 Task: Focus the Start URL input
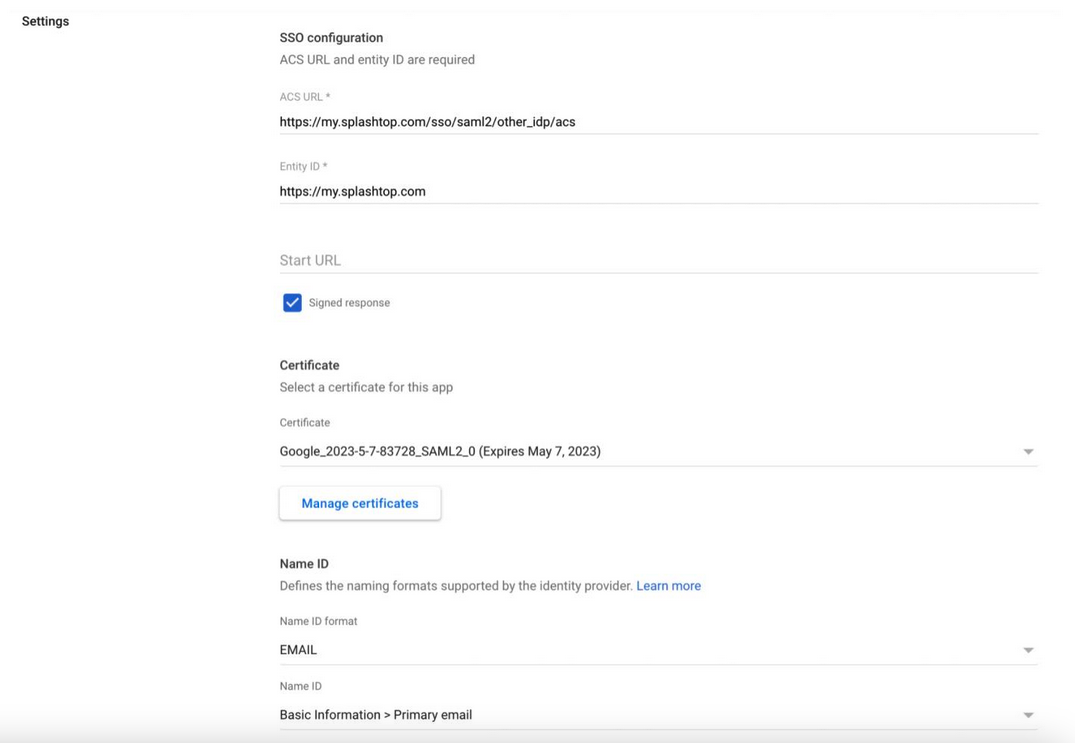(x=659, y=260)
